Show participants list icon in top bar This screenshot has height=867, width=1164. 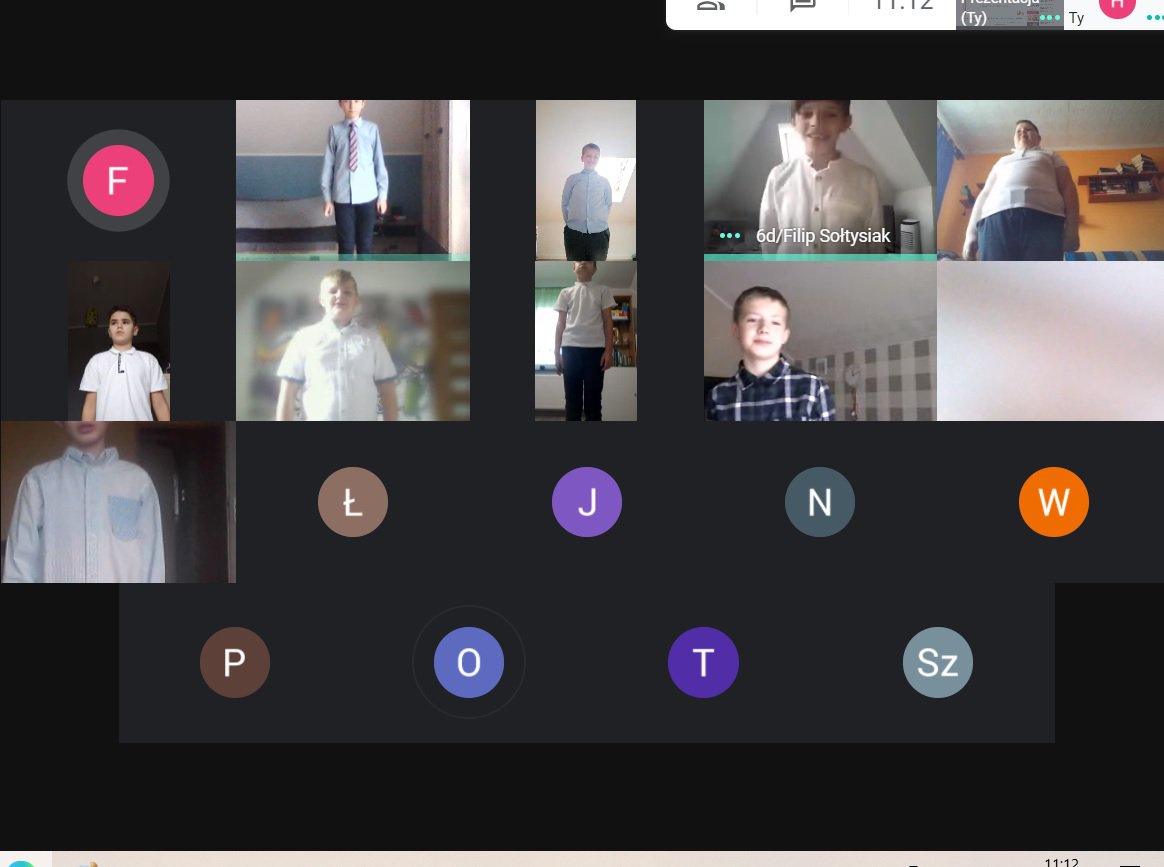coord(711,6)
